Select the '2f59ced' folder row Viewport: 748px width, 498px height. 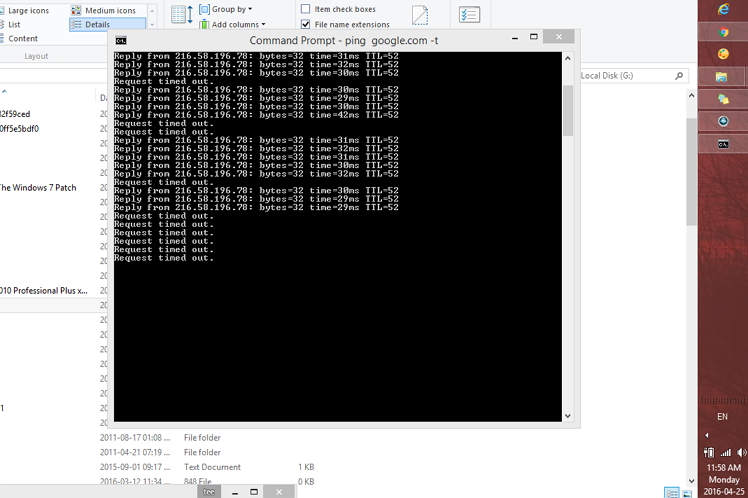click(x=15, y=114)
